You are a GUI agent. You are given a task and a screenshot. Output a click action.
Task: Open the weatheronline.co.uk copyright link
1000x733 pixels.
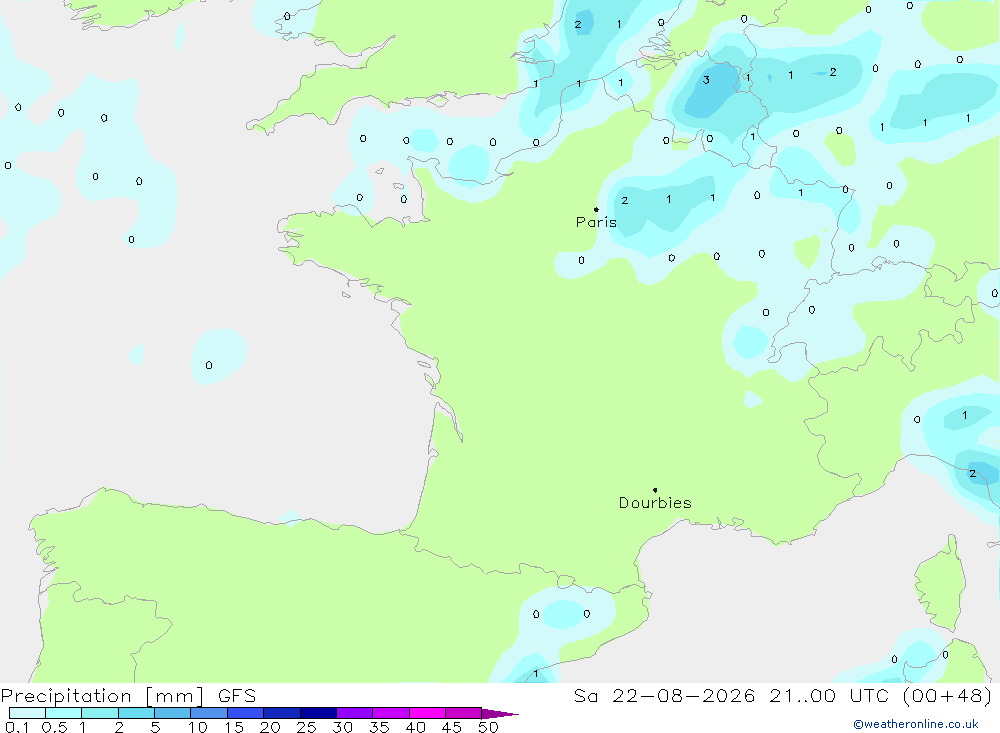pos(916,724)
